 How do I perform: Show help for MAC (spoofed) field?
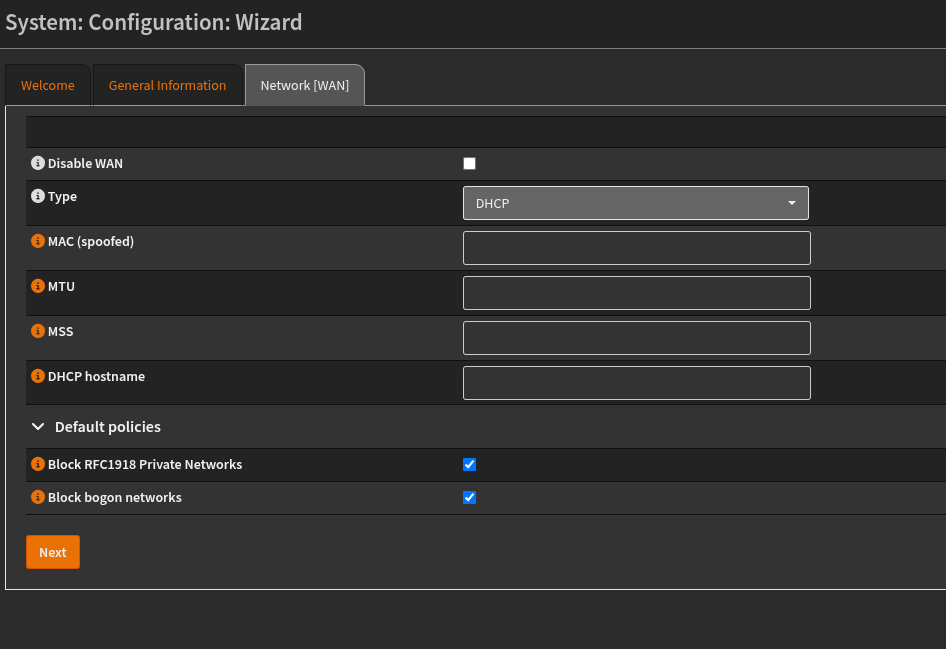pyautogui.click(x=38, y=241)
